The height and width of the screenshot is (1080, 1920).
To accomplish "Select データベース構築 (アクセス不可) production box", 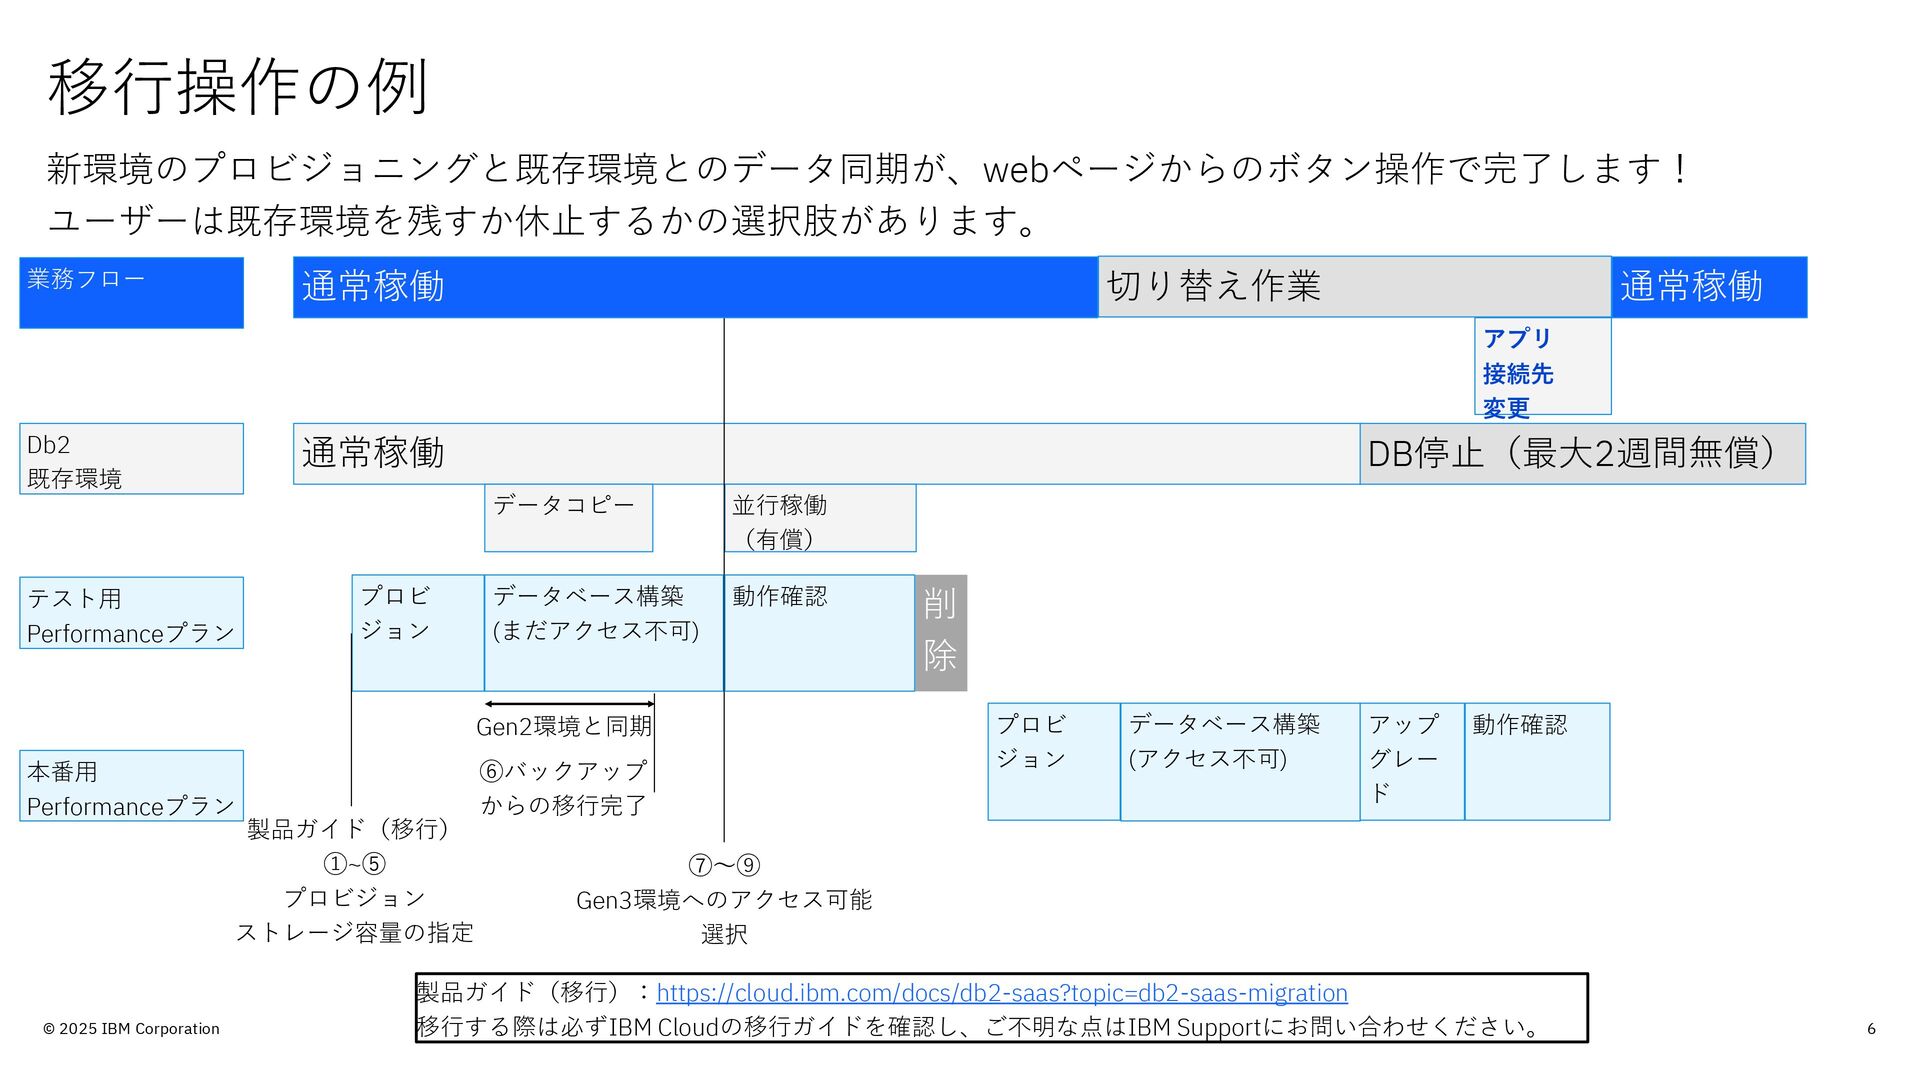I will pyautogui.click(x=1239, y=761).
